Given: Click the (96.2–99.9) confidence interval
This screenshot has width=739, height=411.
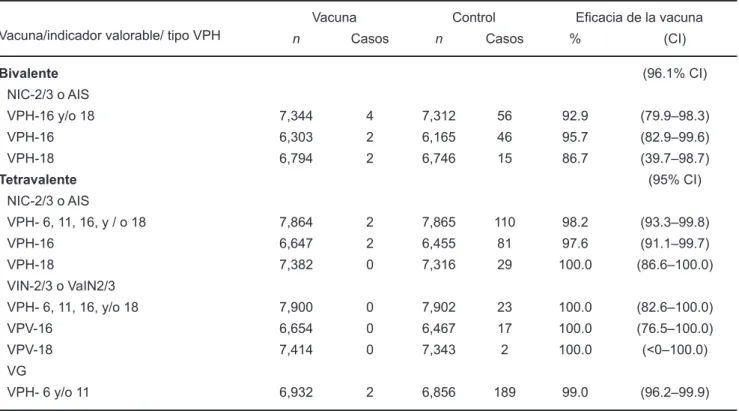Looking at the screenshot, I should click(x=674, y=392).
